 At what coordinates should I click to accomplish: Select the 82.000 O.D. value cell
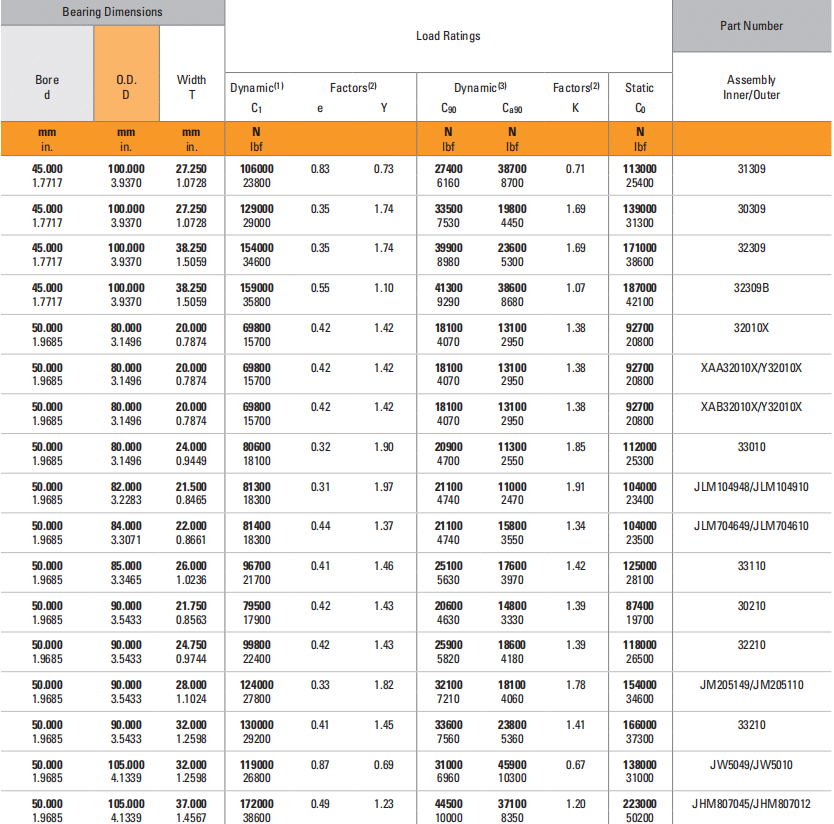point(126,487)
